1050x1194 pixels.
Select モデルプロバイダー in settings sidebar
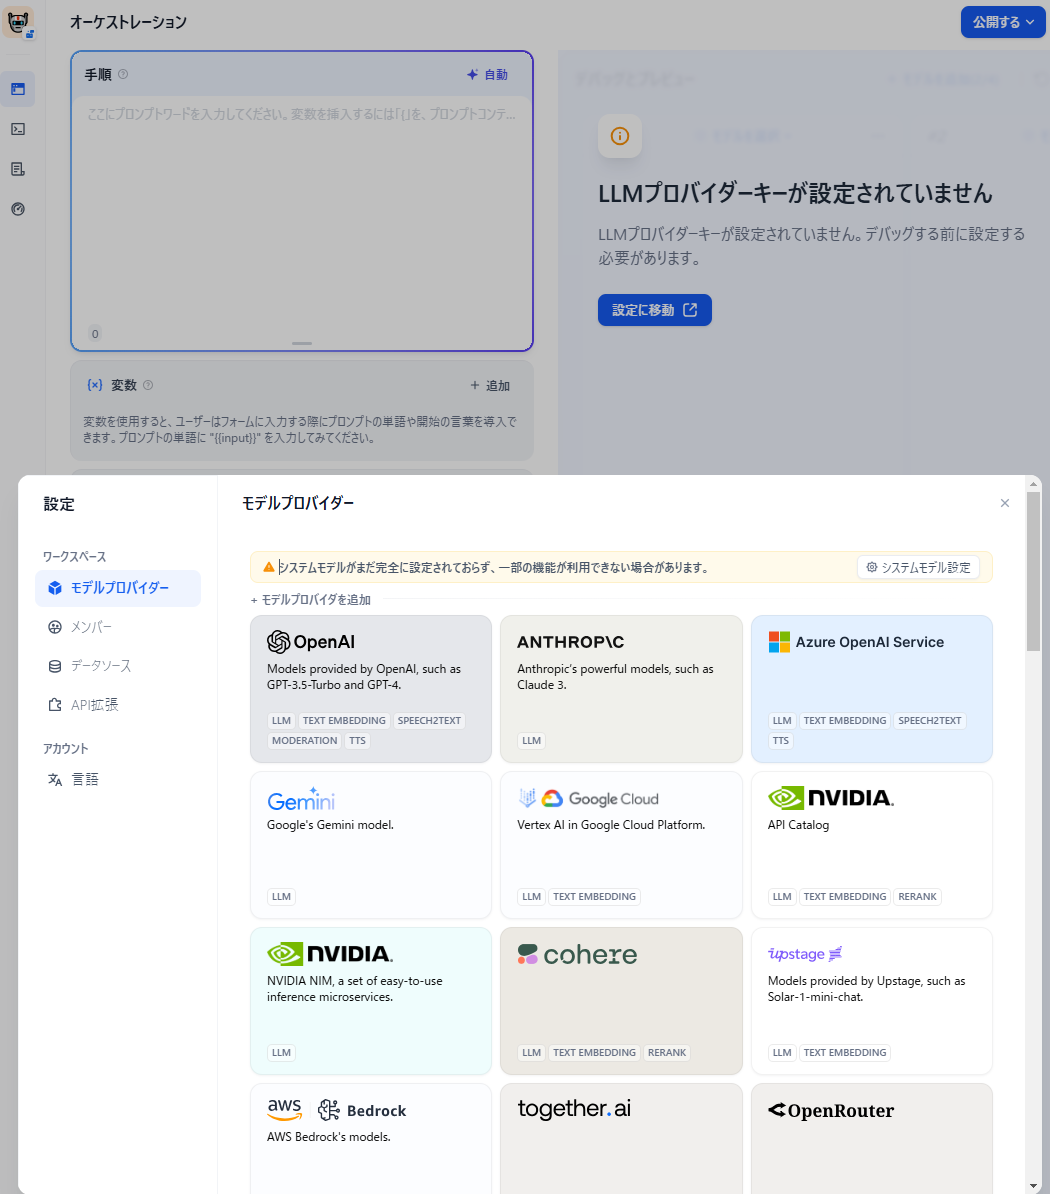(118, 588)
